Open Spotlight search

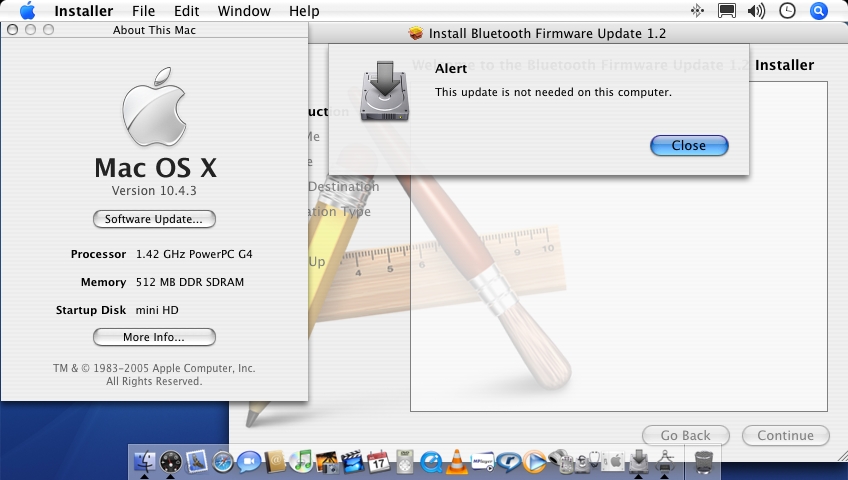pyautogui.click(x=819, y=11)
